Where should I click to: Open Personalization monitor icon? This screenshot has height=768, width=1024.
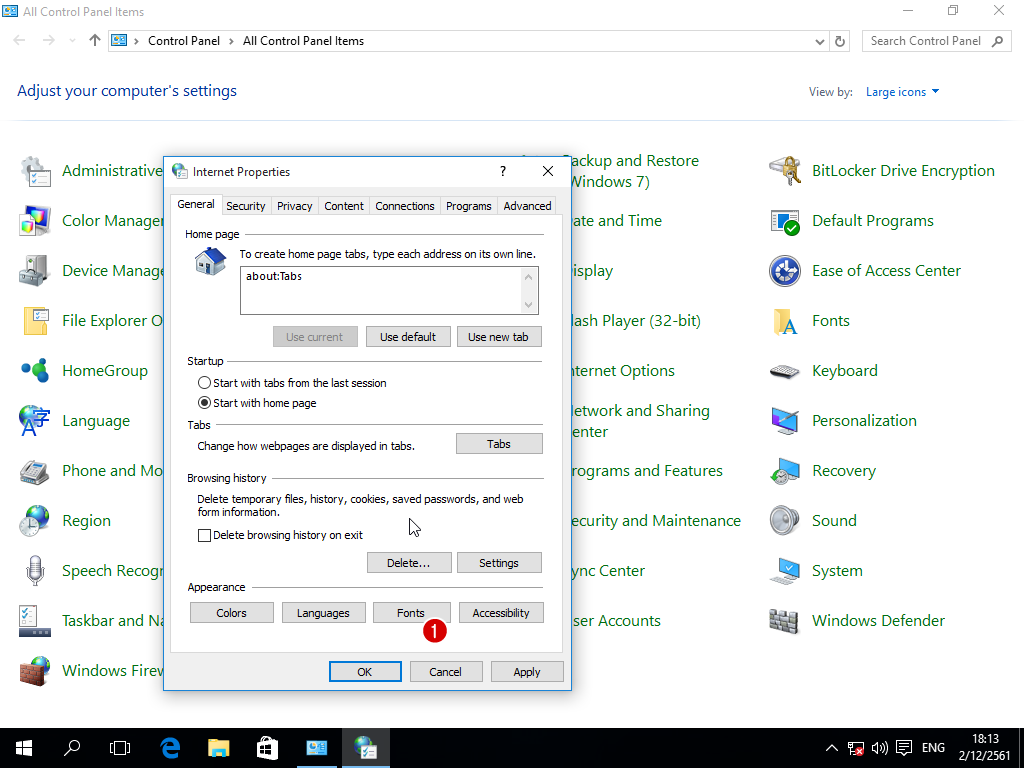tap(785, 421)
